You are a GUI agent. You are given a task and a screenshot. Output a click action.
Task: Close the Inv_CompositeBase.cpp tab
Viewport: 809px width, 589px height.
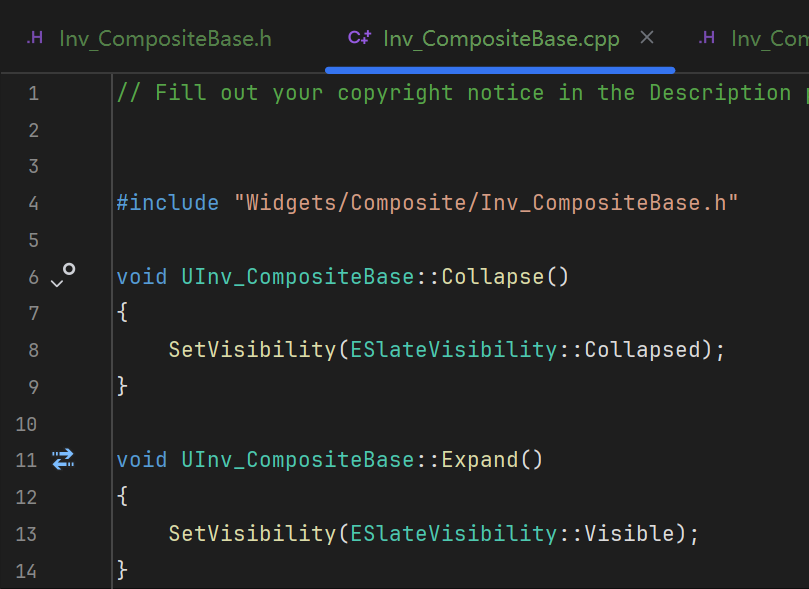point(646,38)
